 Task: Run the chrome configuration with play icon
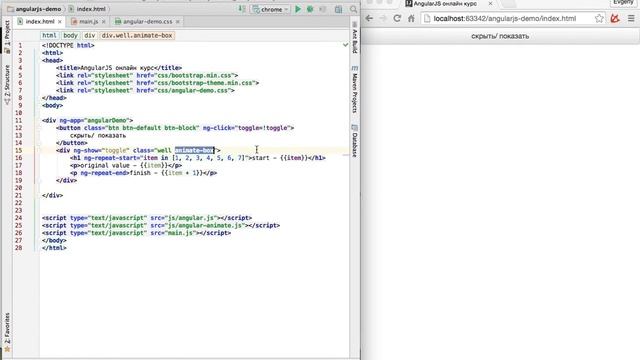(298, 9)
